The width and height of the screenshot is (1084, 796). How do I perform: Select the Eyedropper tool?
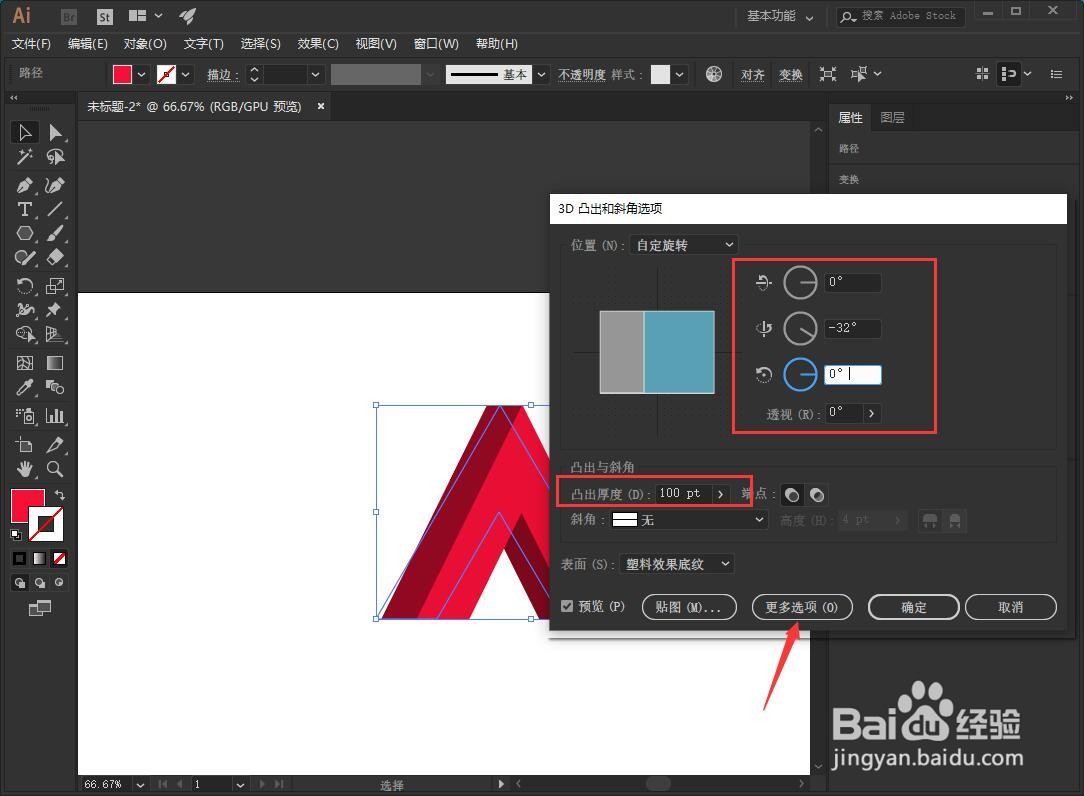(25, 387)
